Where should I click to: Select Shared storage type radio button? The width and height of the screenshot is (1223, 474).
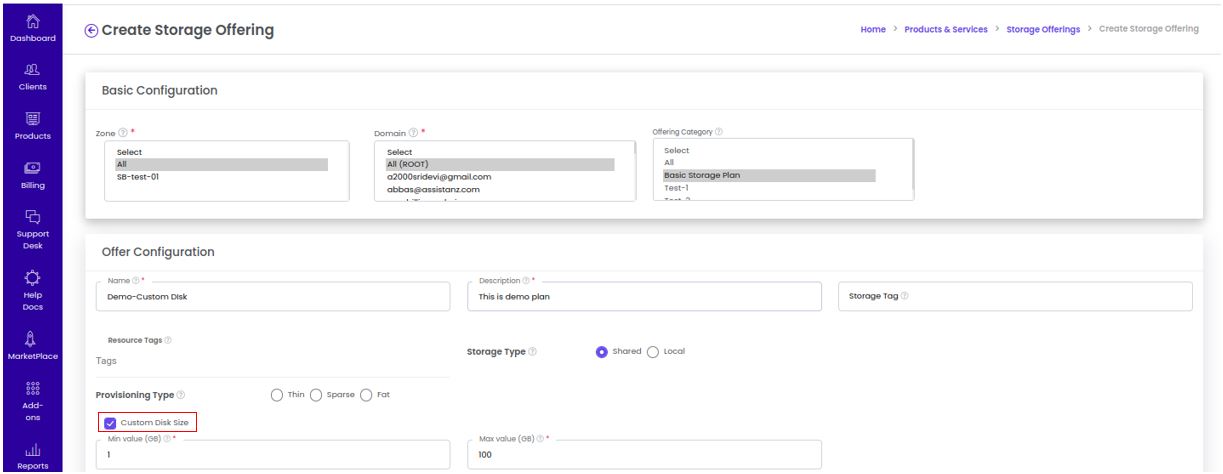click(x=602, y=351)
